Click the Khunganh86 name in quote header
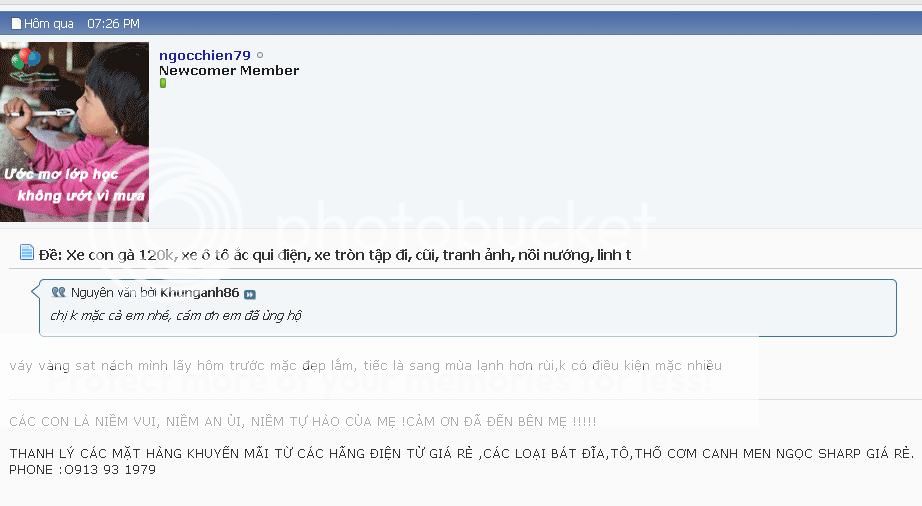This screenshot has height=506, width=922. (x=199, y=293)
